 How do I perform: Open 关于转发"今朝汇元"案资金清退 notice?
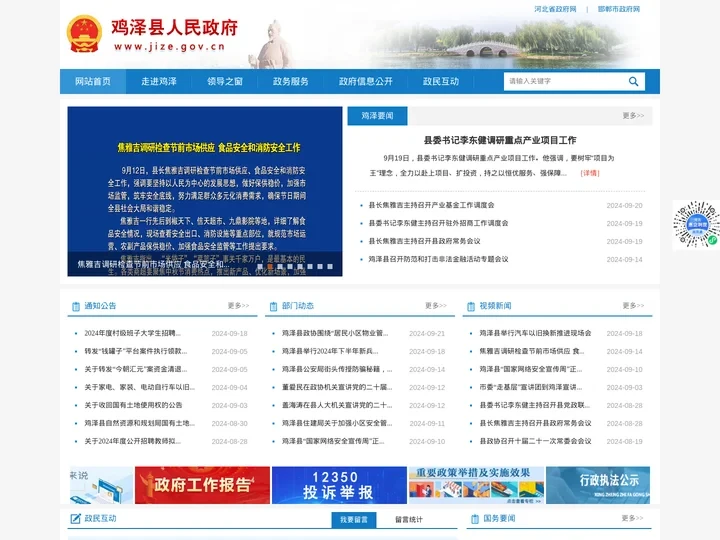point(135,369)
